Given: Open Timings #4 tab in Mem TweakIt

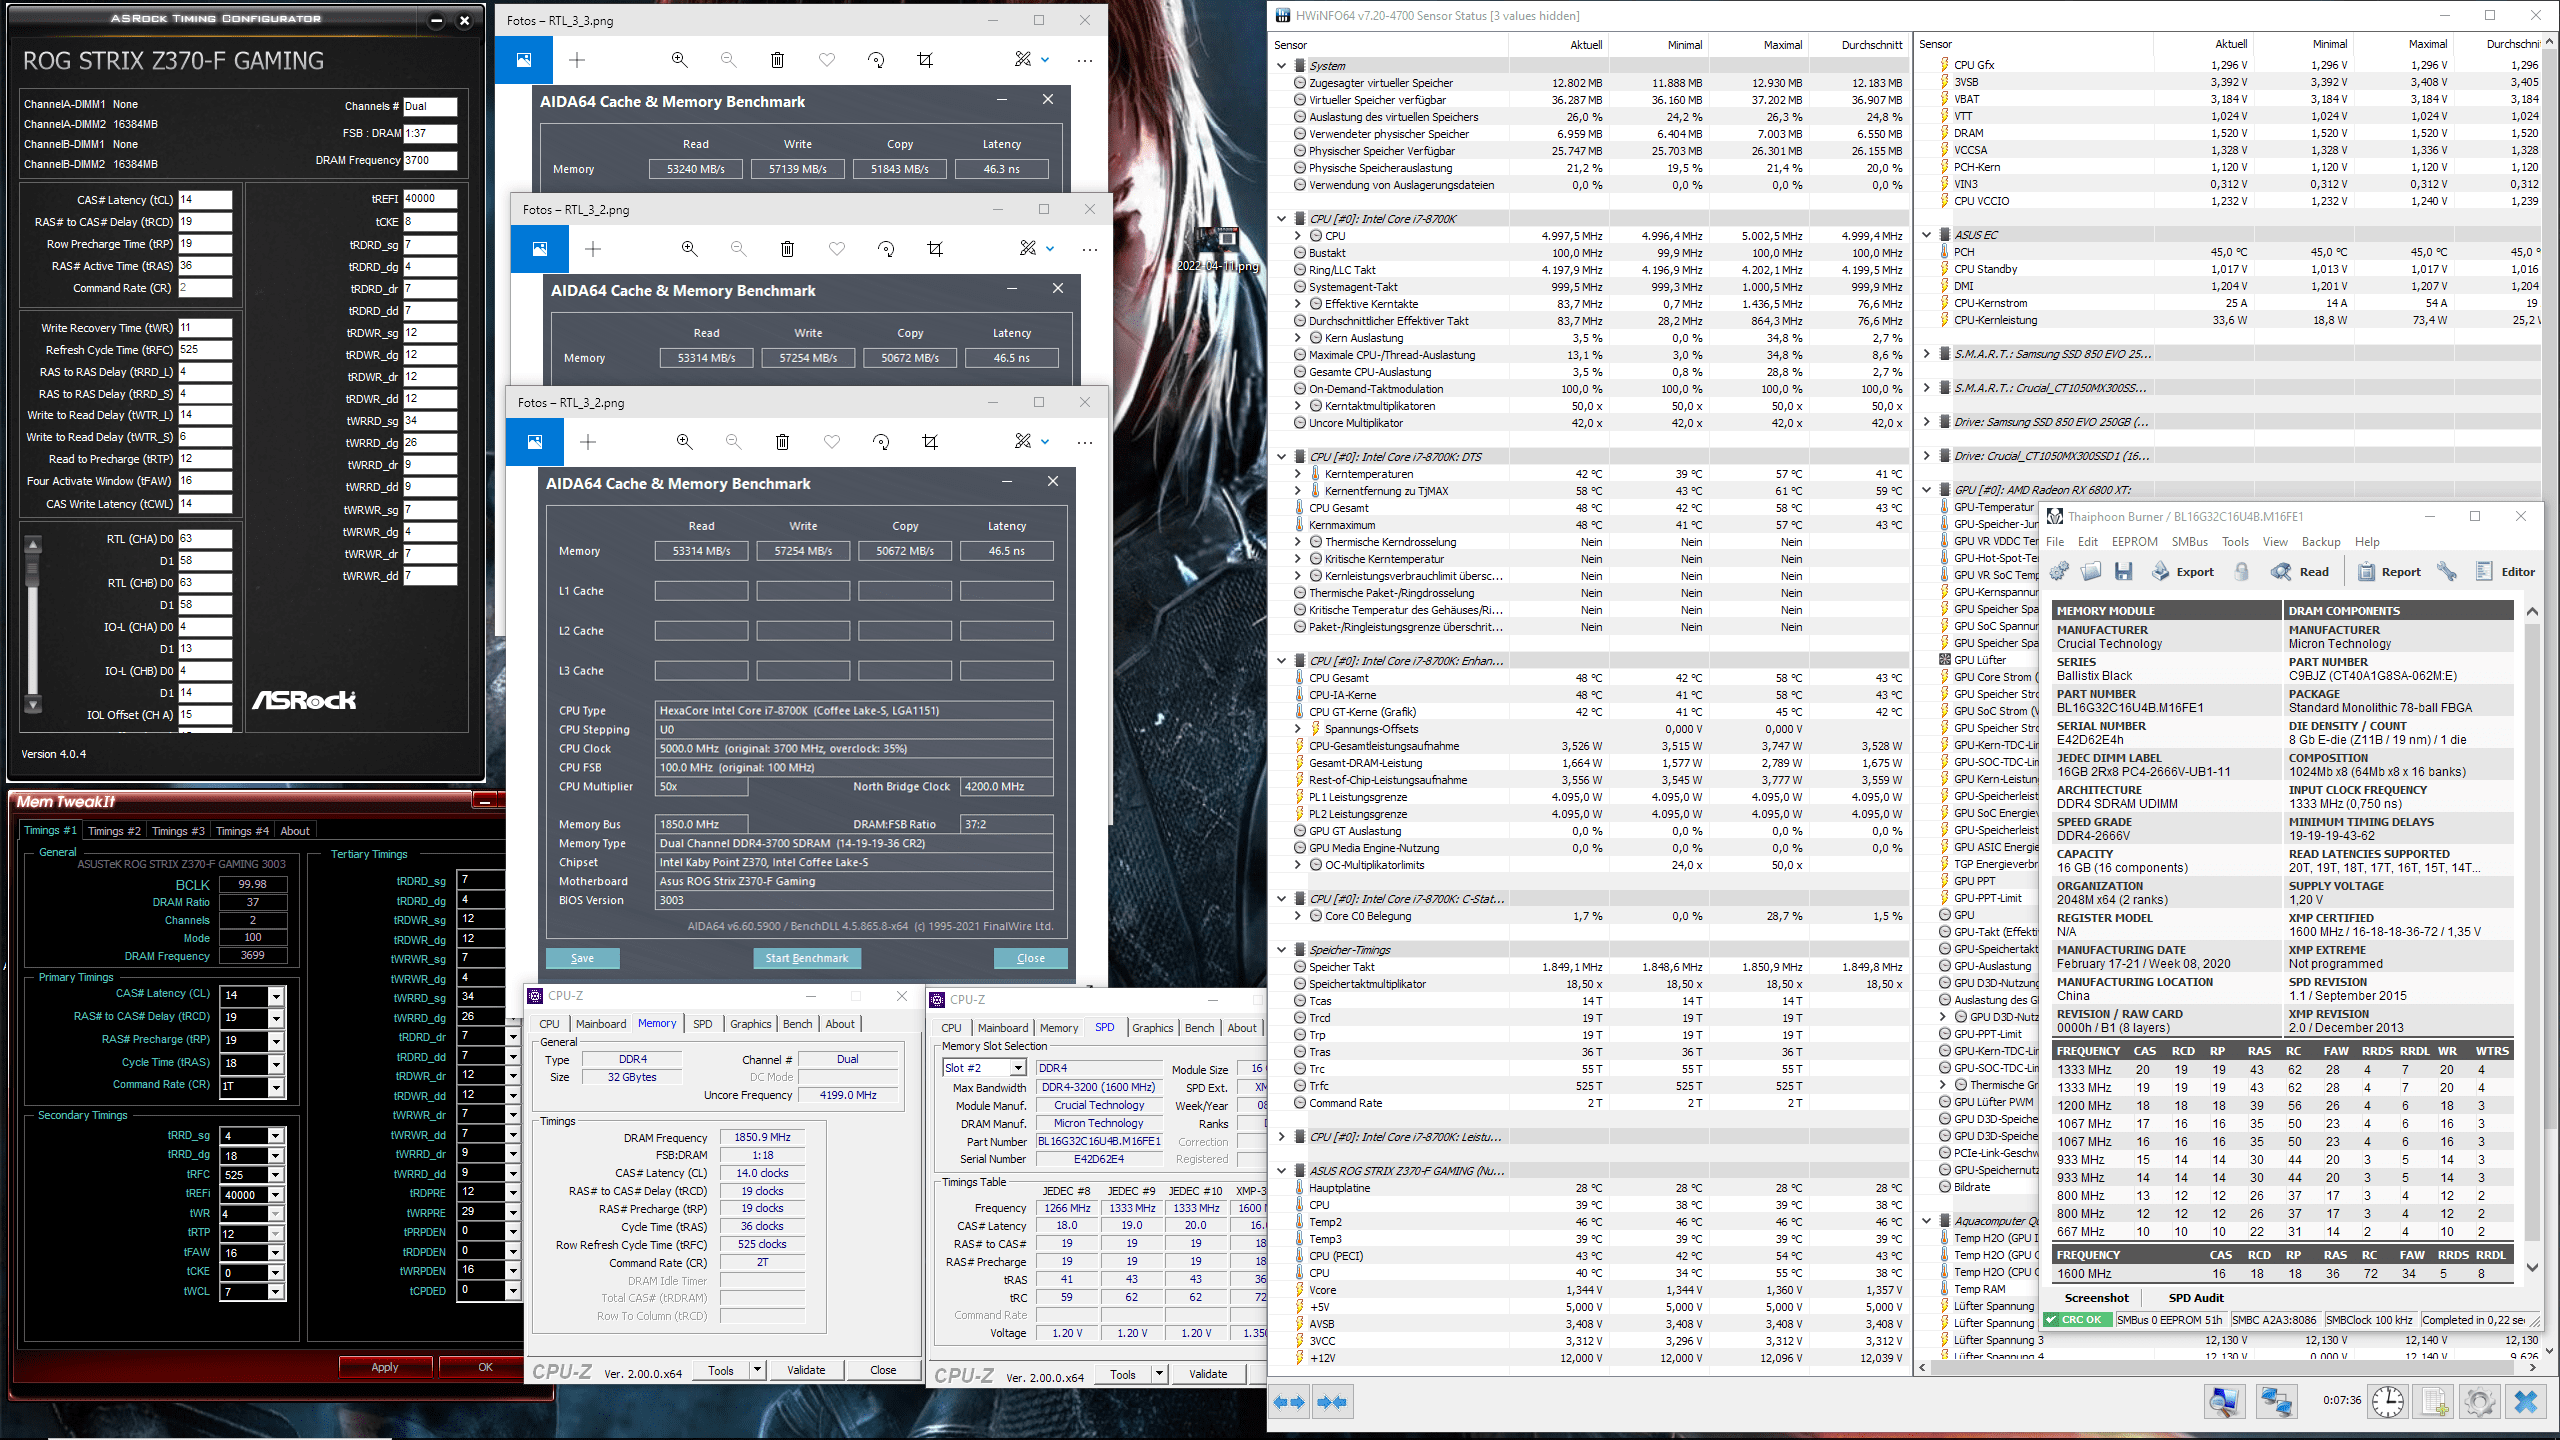Looking at the screenshot, I should (242, 831).
